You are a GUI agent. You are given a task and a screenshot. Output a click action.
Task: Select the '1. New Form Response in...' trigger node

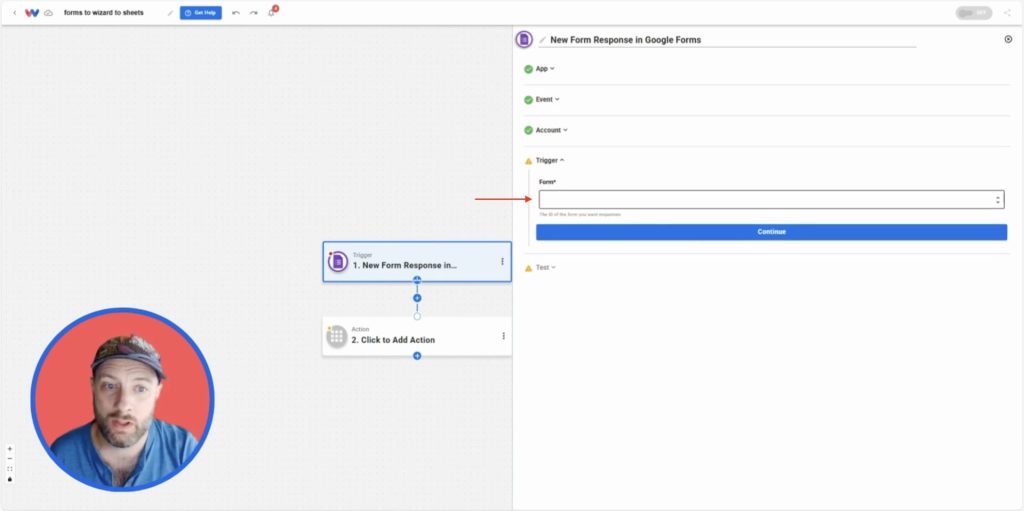click(x=417, y=261)
